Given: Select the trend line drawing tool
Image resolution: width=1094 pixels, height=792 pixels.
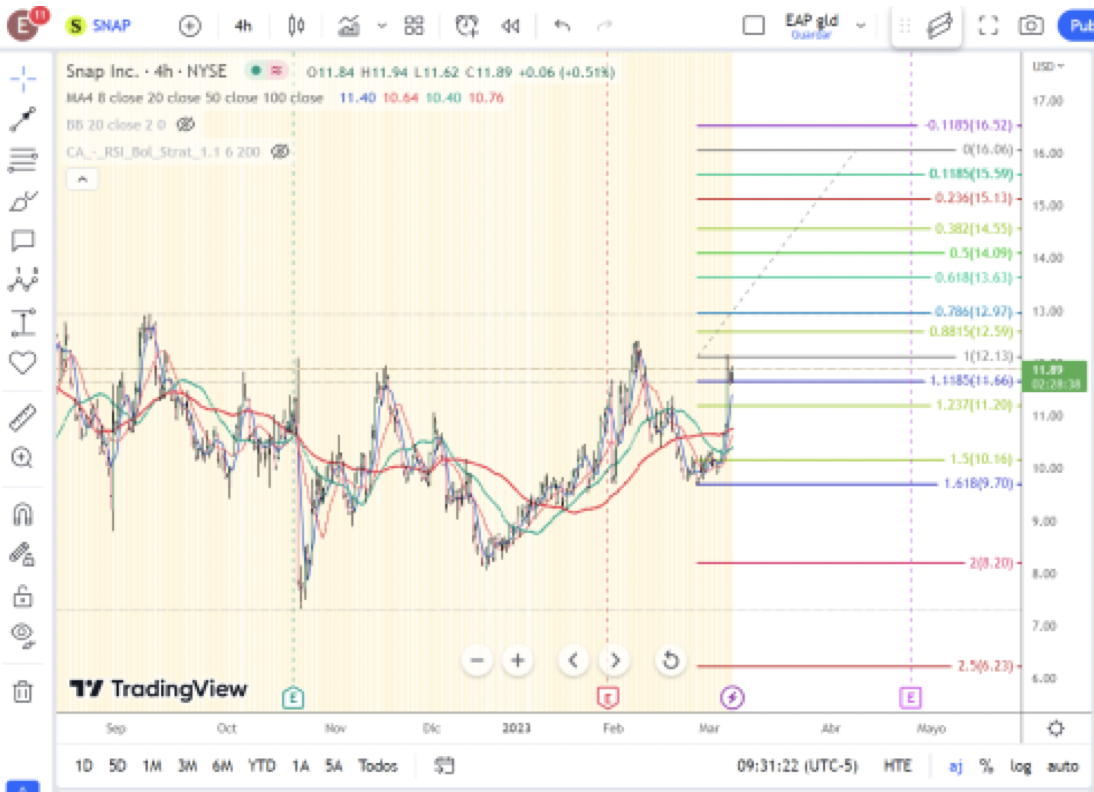Looking at the screenshot, I should click(x=23, y=119).
